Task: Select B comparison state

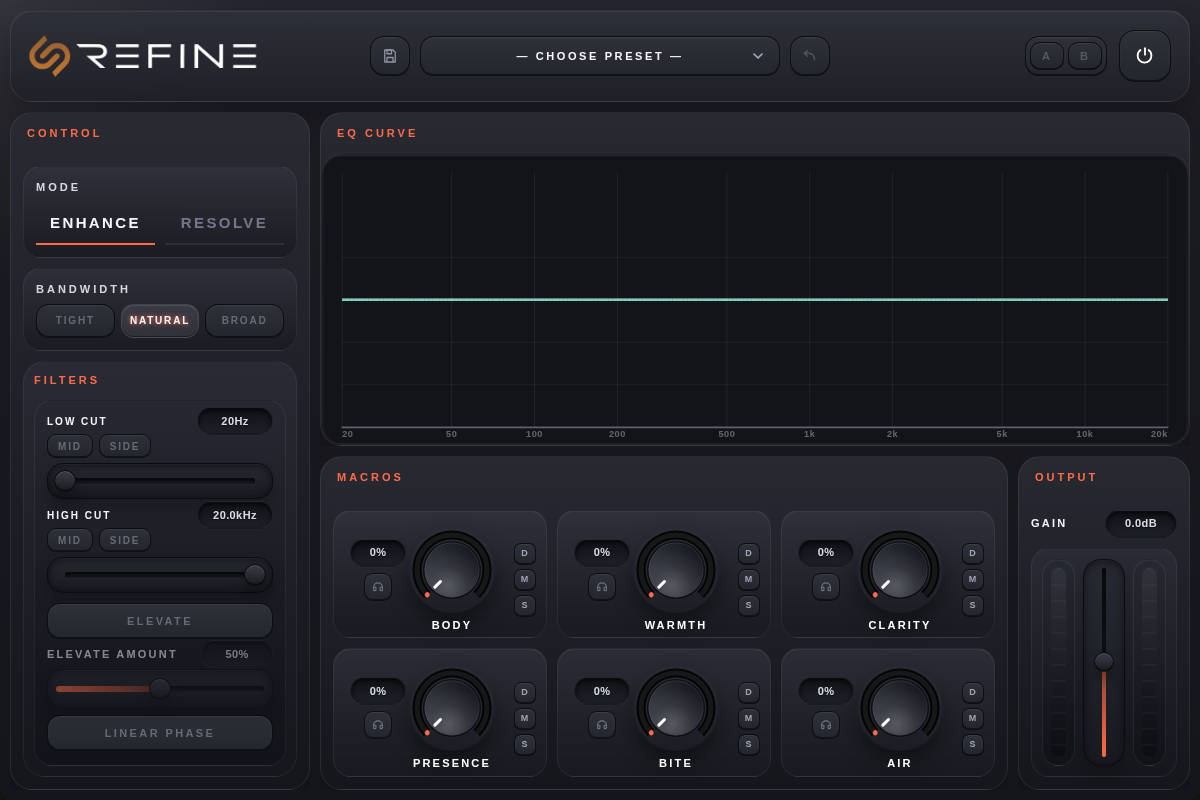Action: tap(1084, 56)
